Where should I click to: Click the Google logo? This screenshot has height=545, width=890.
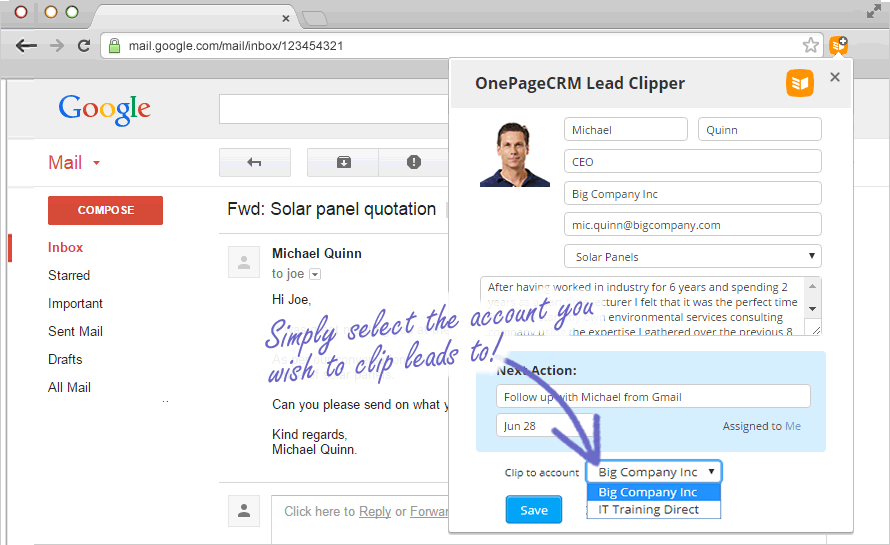[104, 110]
